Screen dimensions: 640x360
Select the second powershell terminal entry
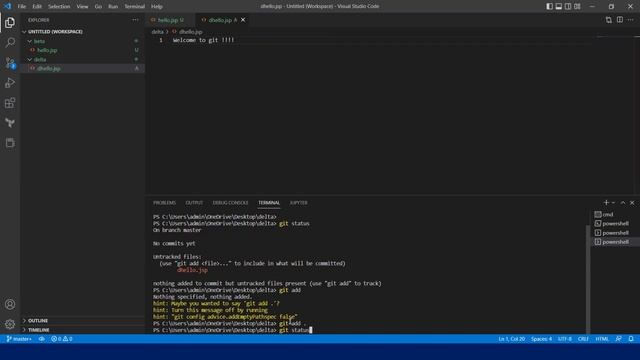point(614,233)
